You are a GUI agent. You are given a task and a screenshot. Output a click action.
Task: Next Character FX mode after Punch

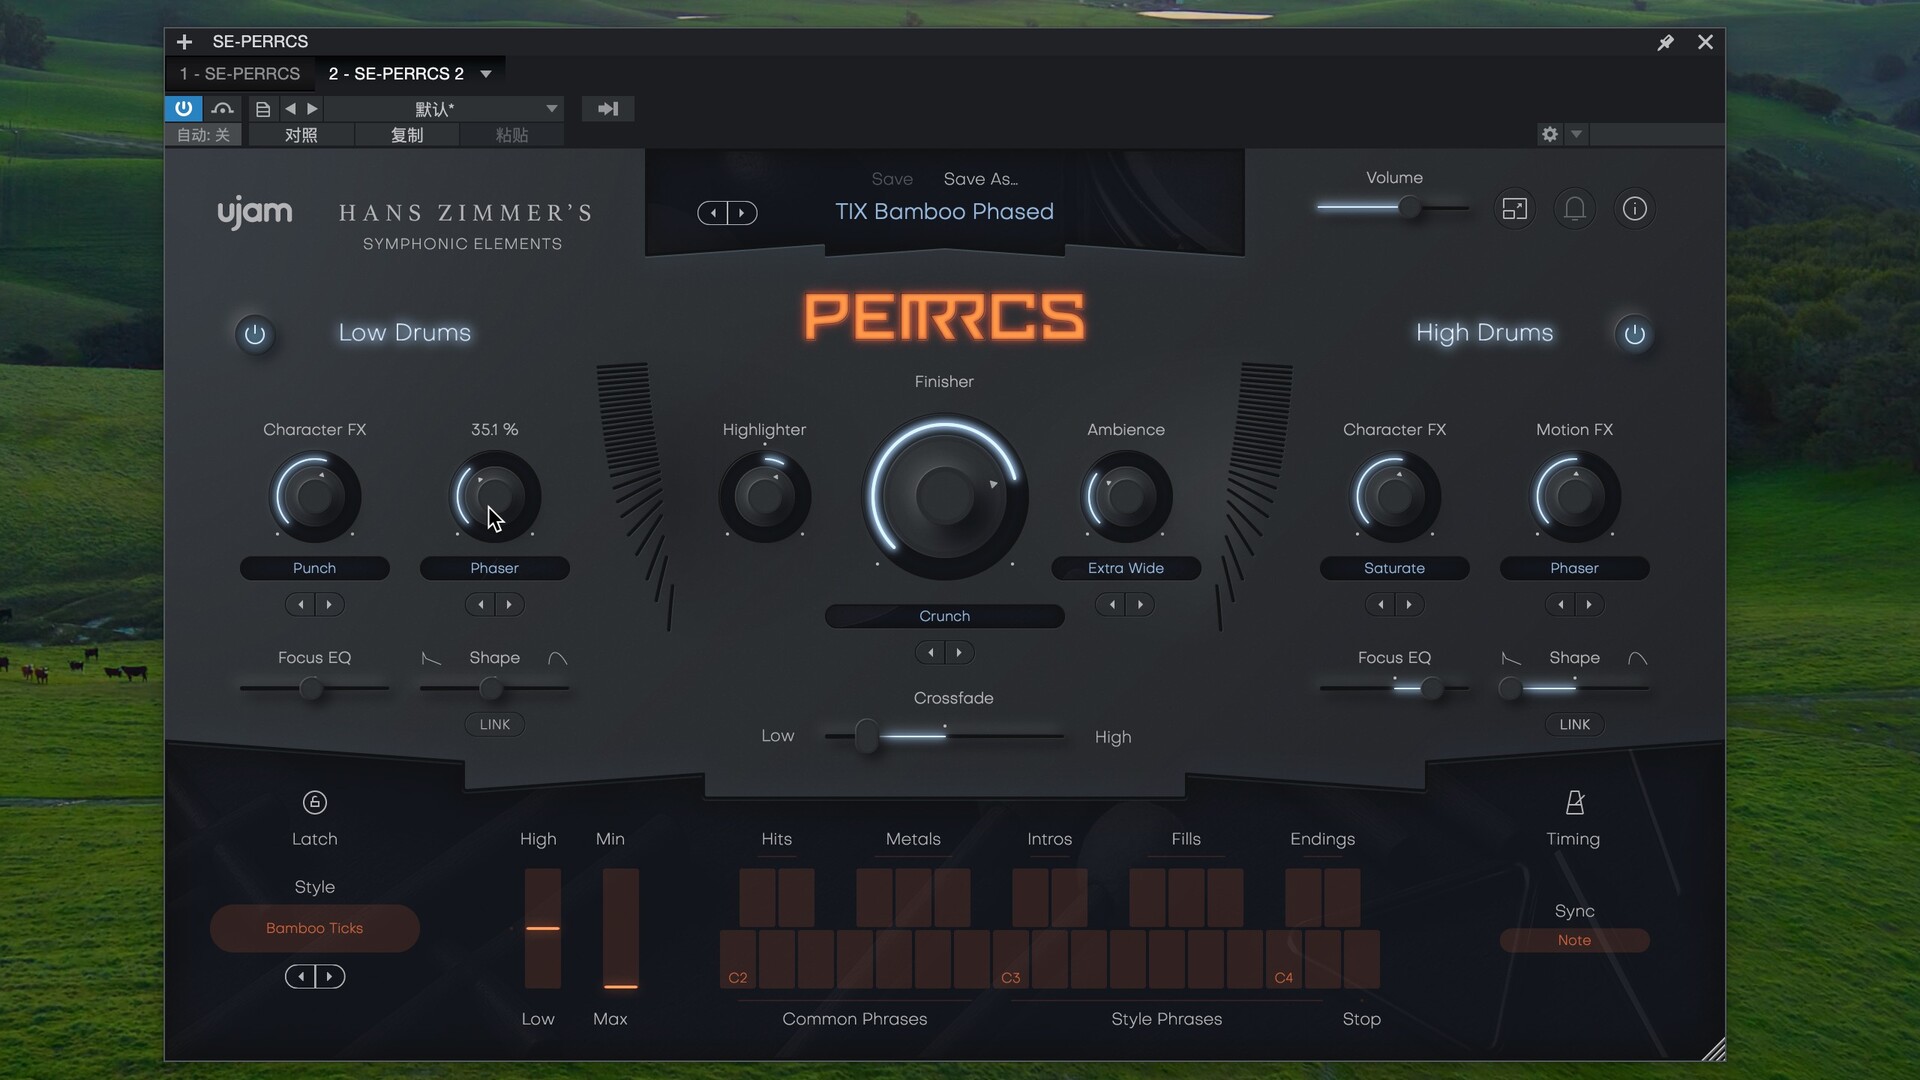329,604
